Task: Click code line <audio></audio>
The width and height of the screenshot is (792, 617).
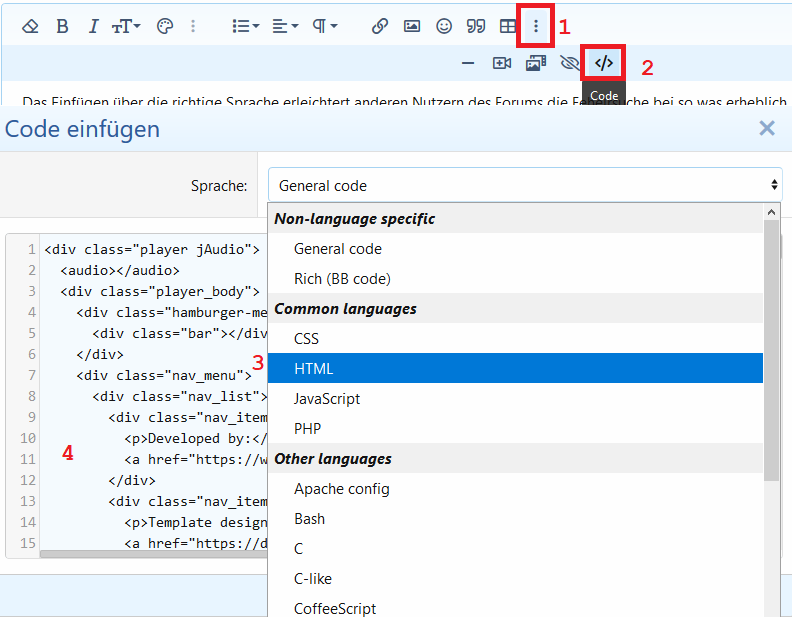Action: point(120,270)
